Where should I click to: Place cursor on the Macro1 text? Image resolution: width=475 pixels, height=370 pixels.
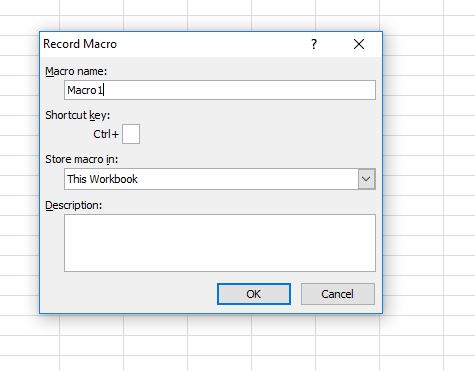pos(85,90)
